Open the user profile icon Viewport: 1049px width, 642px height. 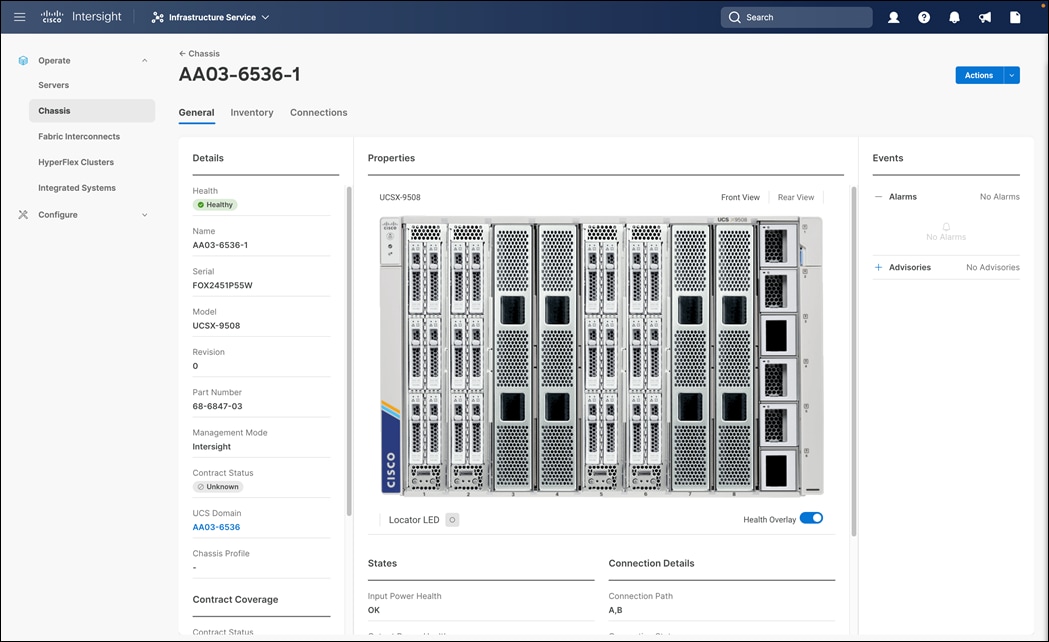point(893,17)
